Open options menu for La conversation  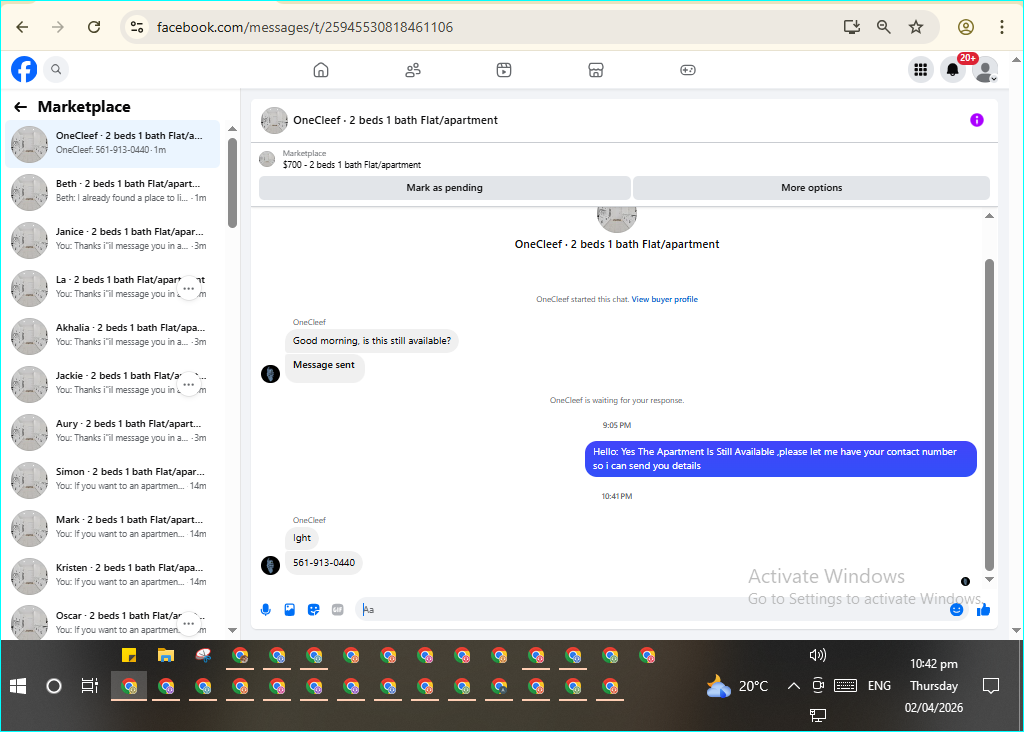pos(189,288)
